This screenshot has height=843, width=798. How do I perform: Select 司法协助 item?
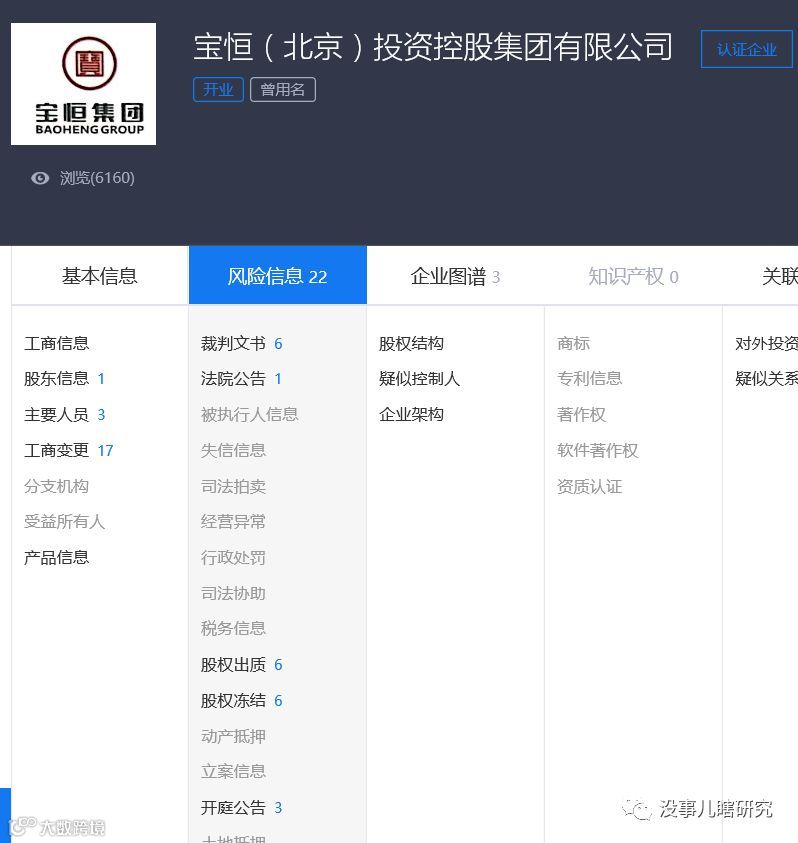[233, 593]
